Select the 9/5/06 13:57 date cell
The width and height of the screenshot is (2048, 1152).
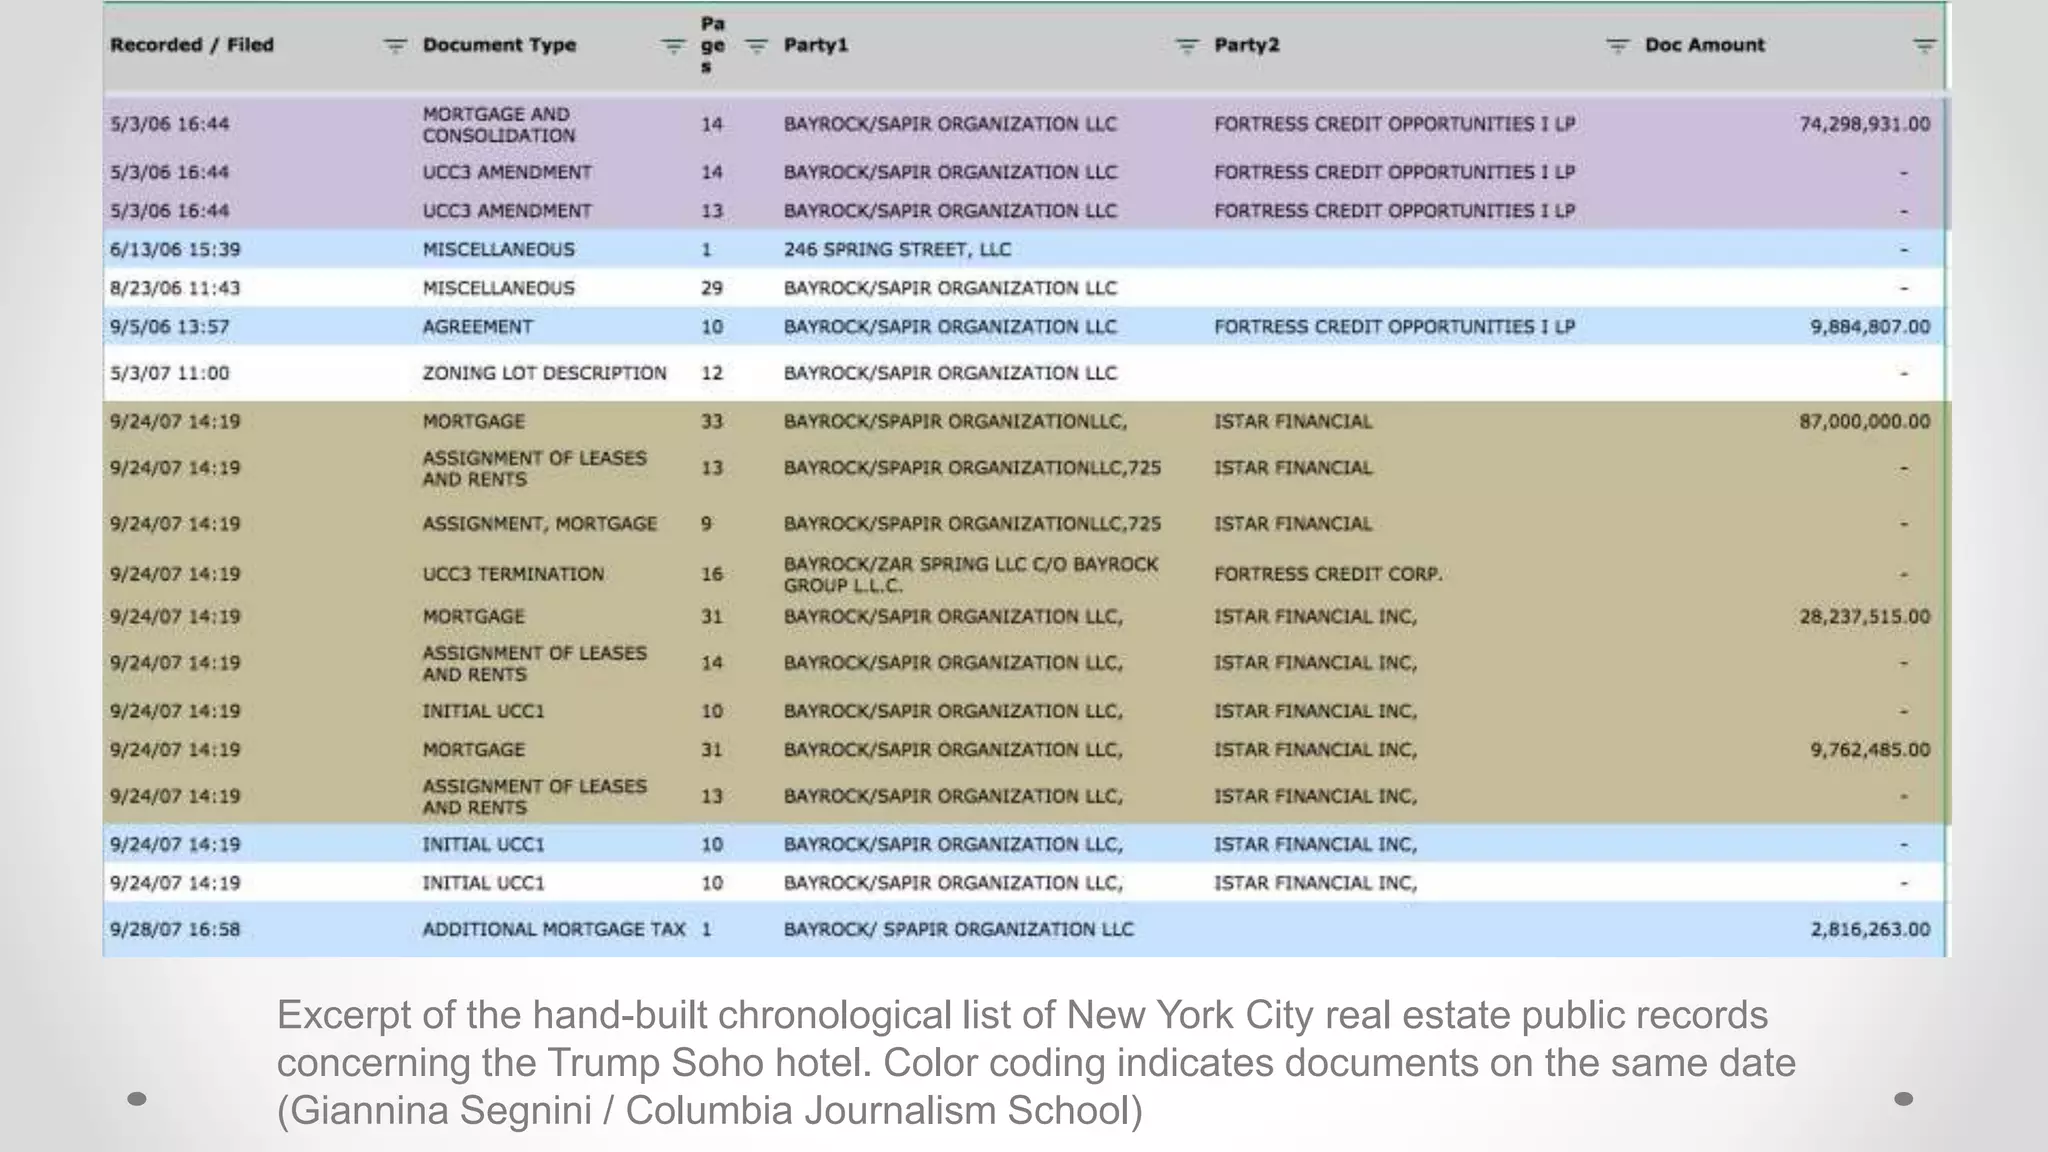pos(169,327)
